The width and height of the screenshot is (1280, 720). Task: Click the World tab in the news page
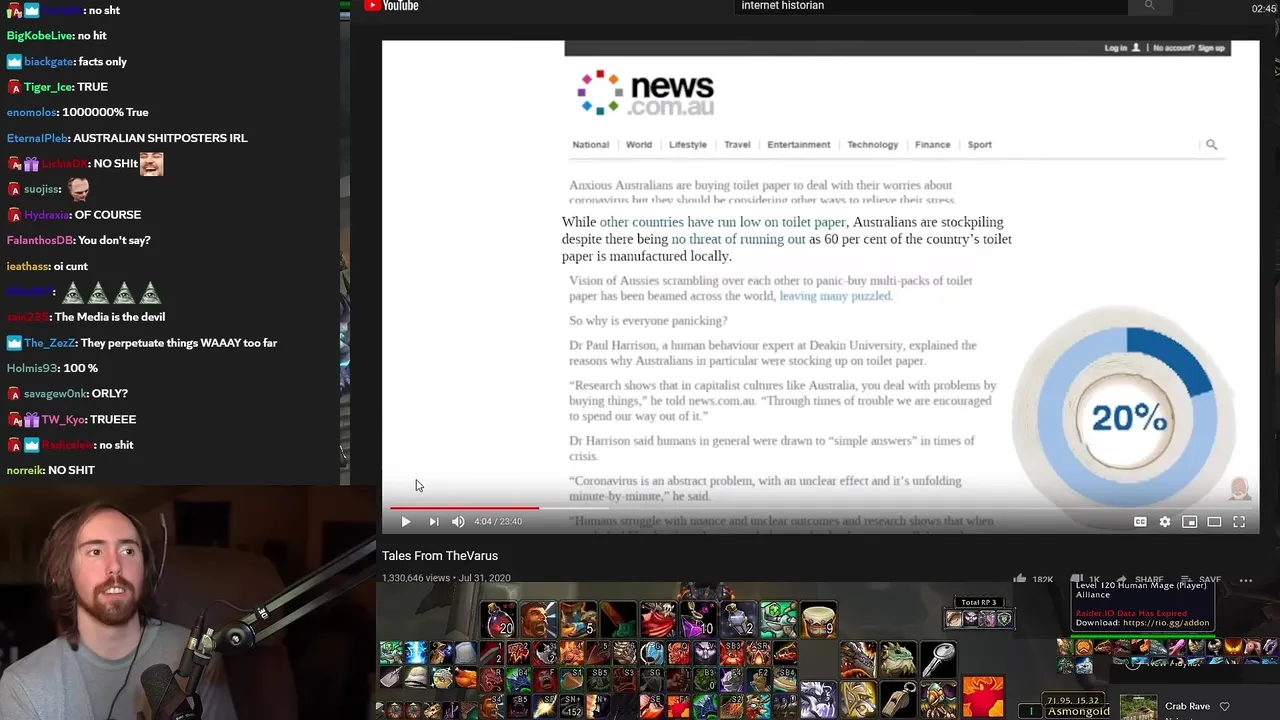(x=639, y=144)
